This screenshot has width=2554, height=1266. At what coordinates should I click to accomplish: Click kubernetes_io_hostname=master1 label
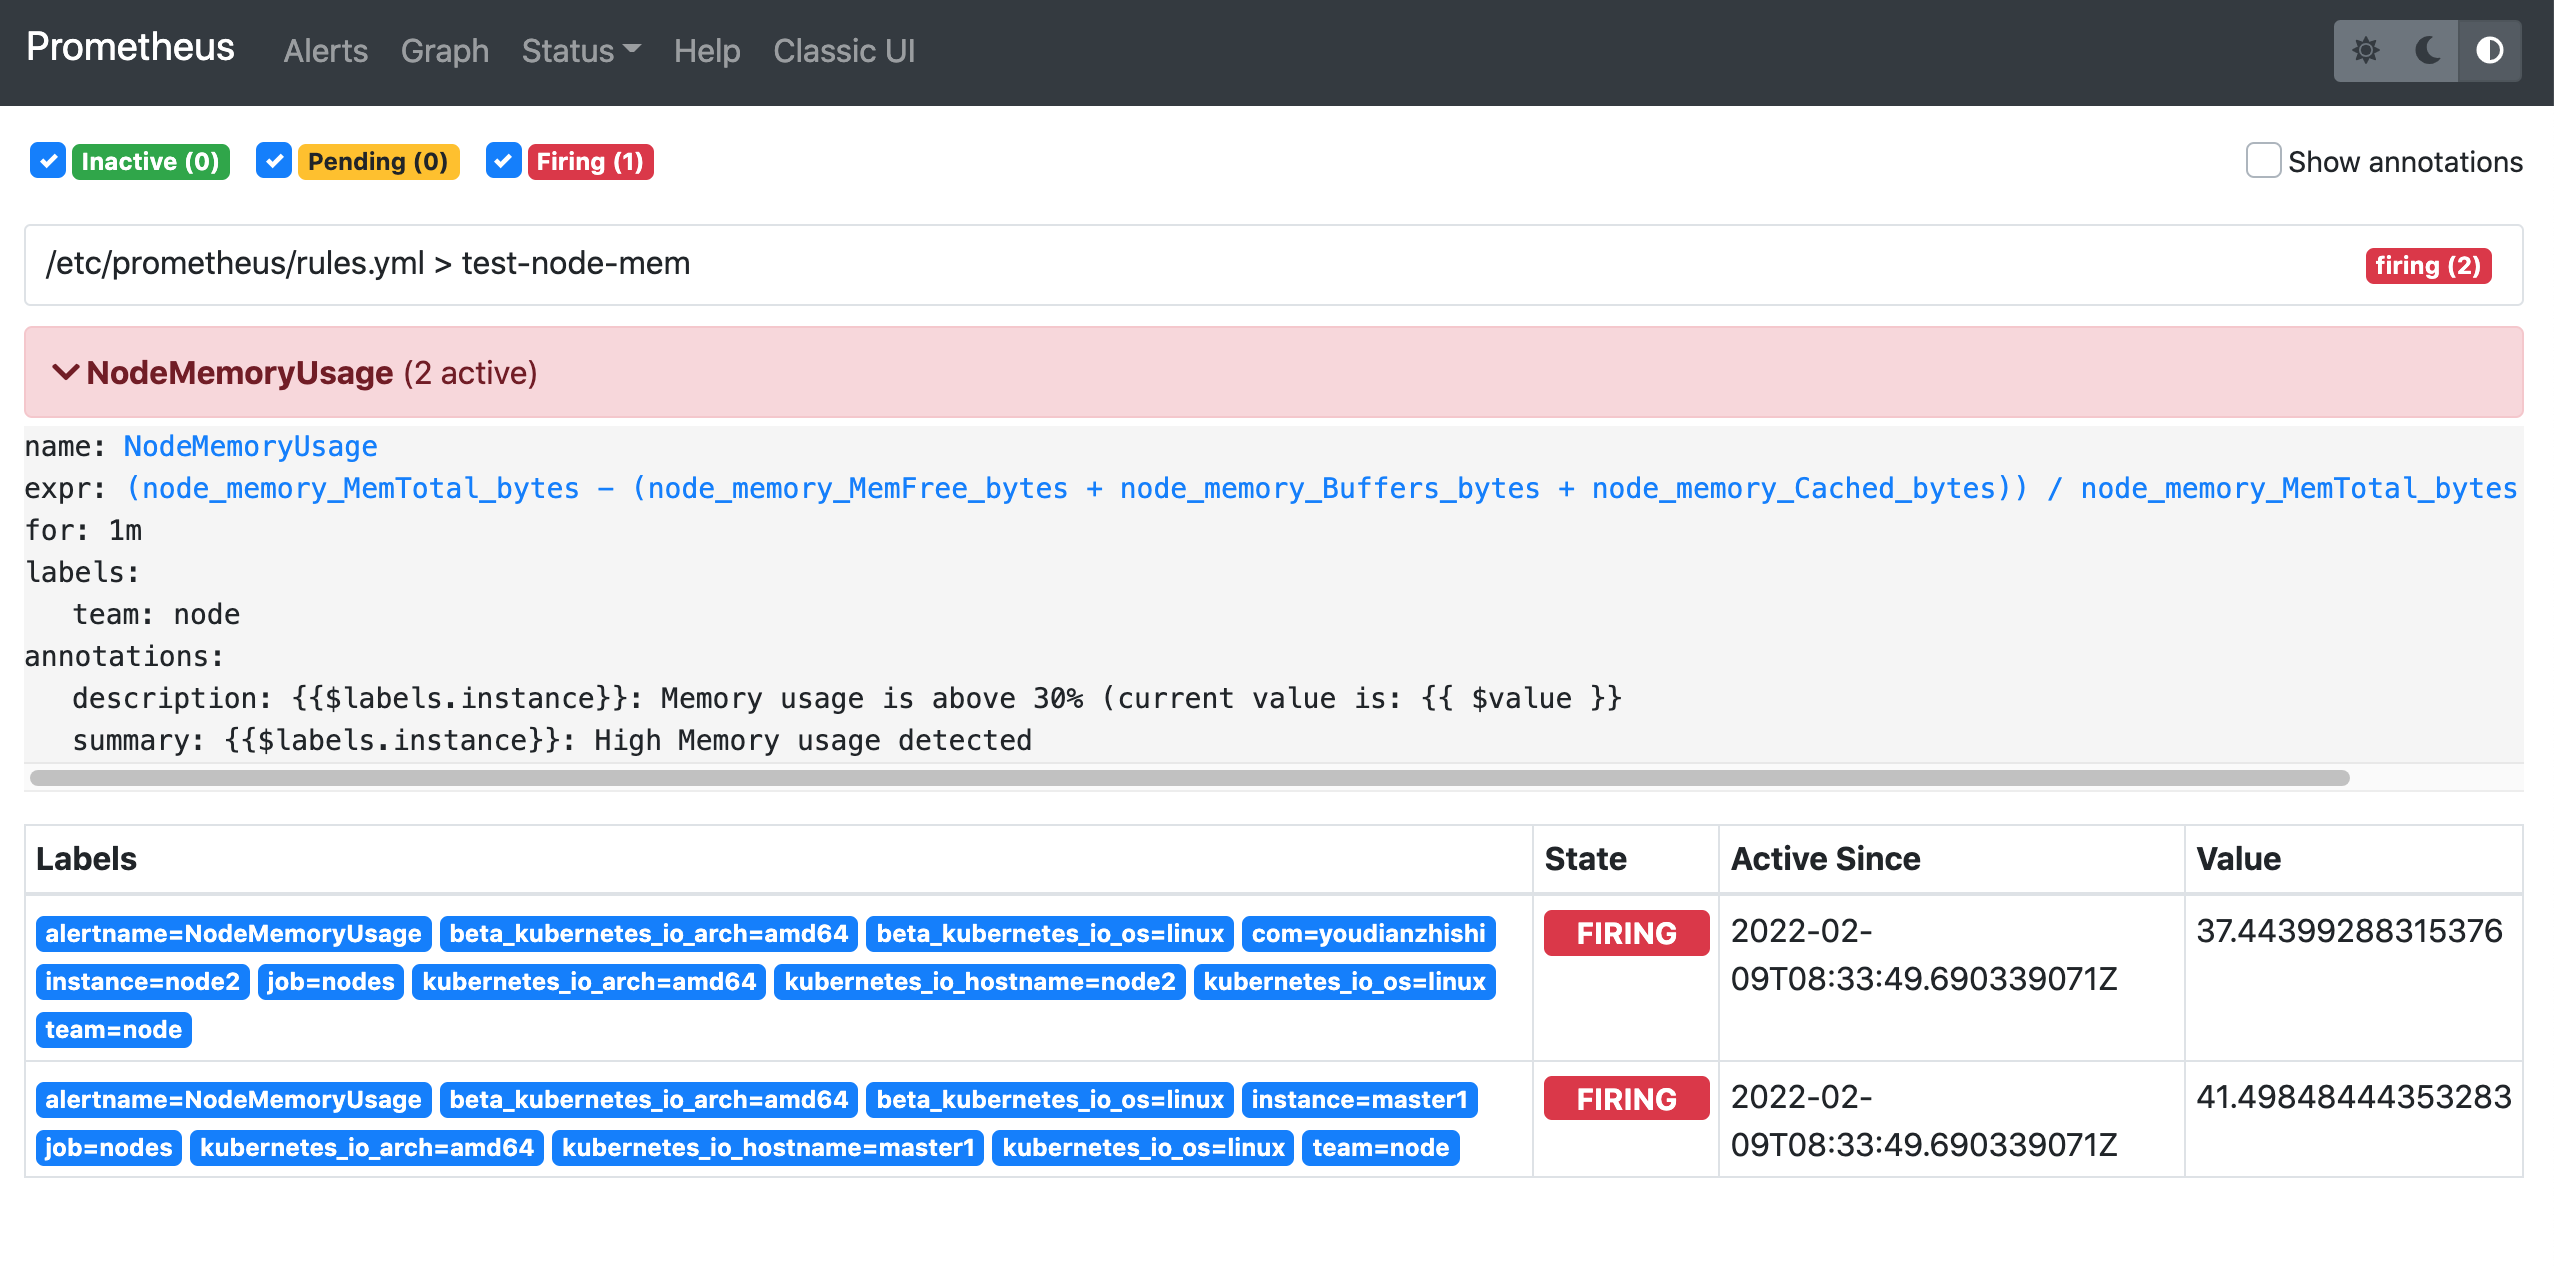pos(767,1148)
